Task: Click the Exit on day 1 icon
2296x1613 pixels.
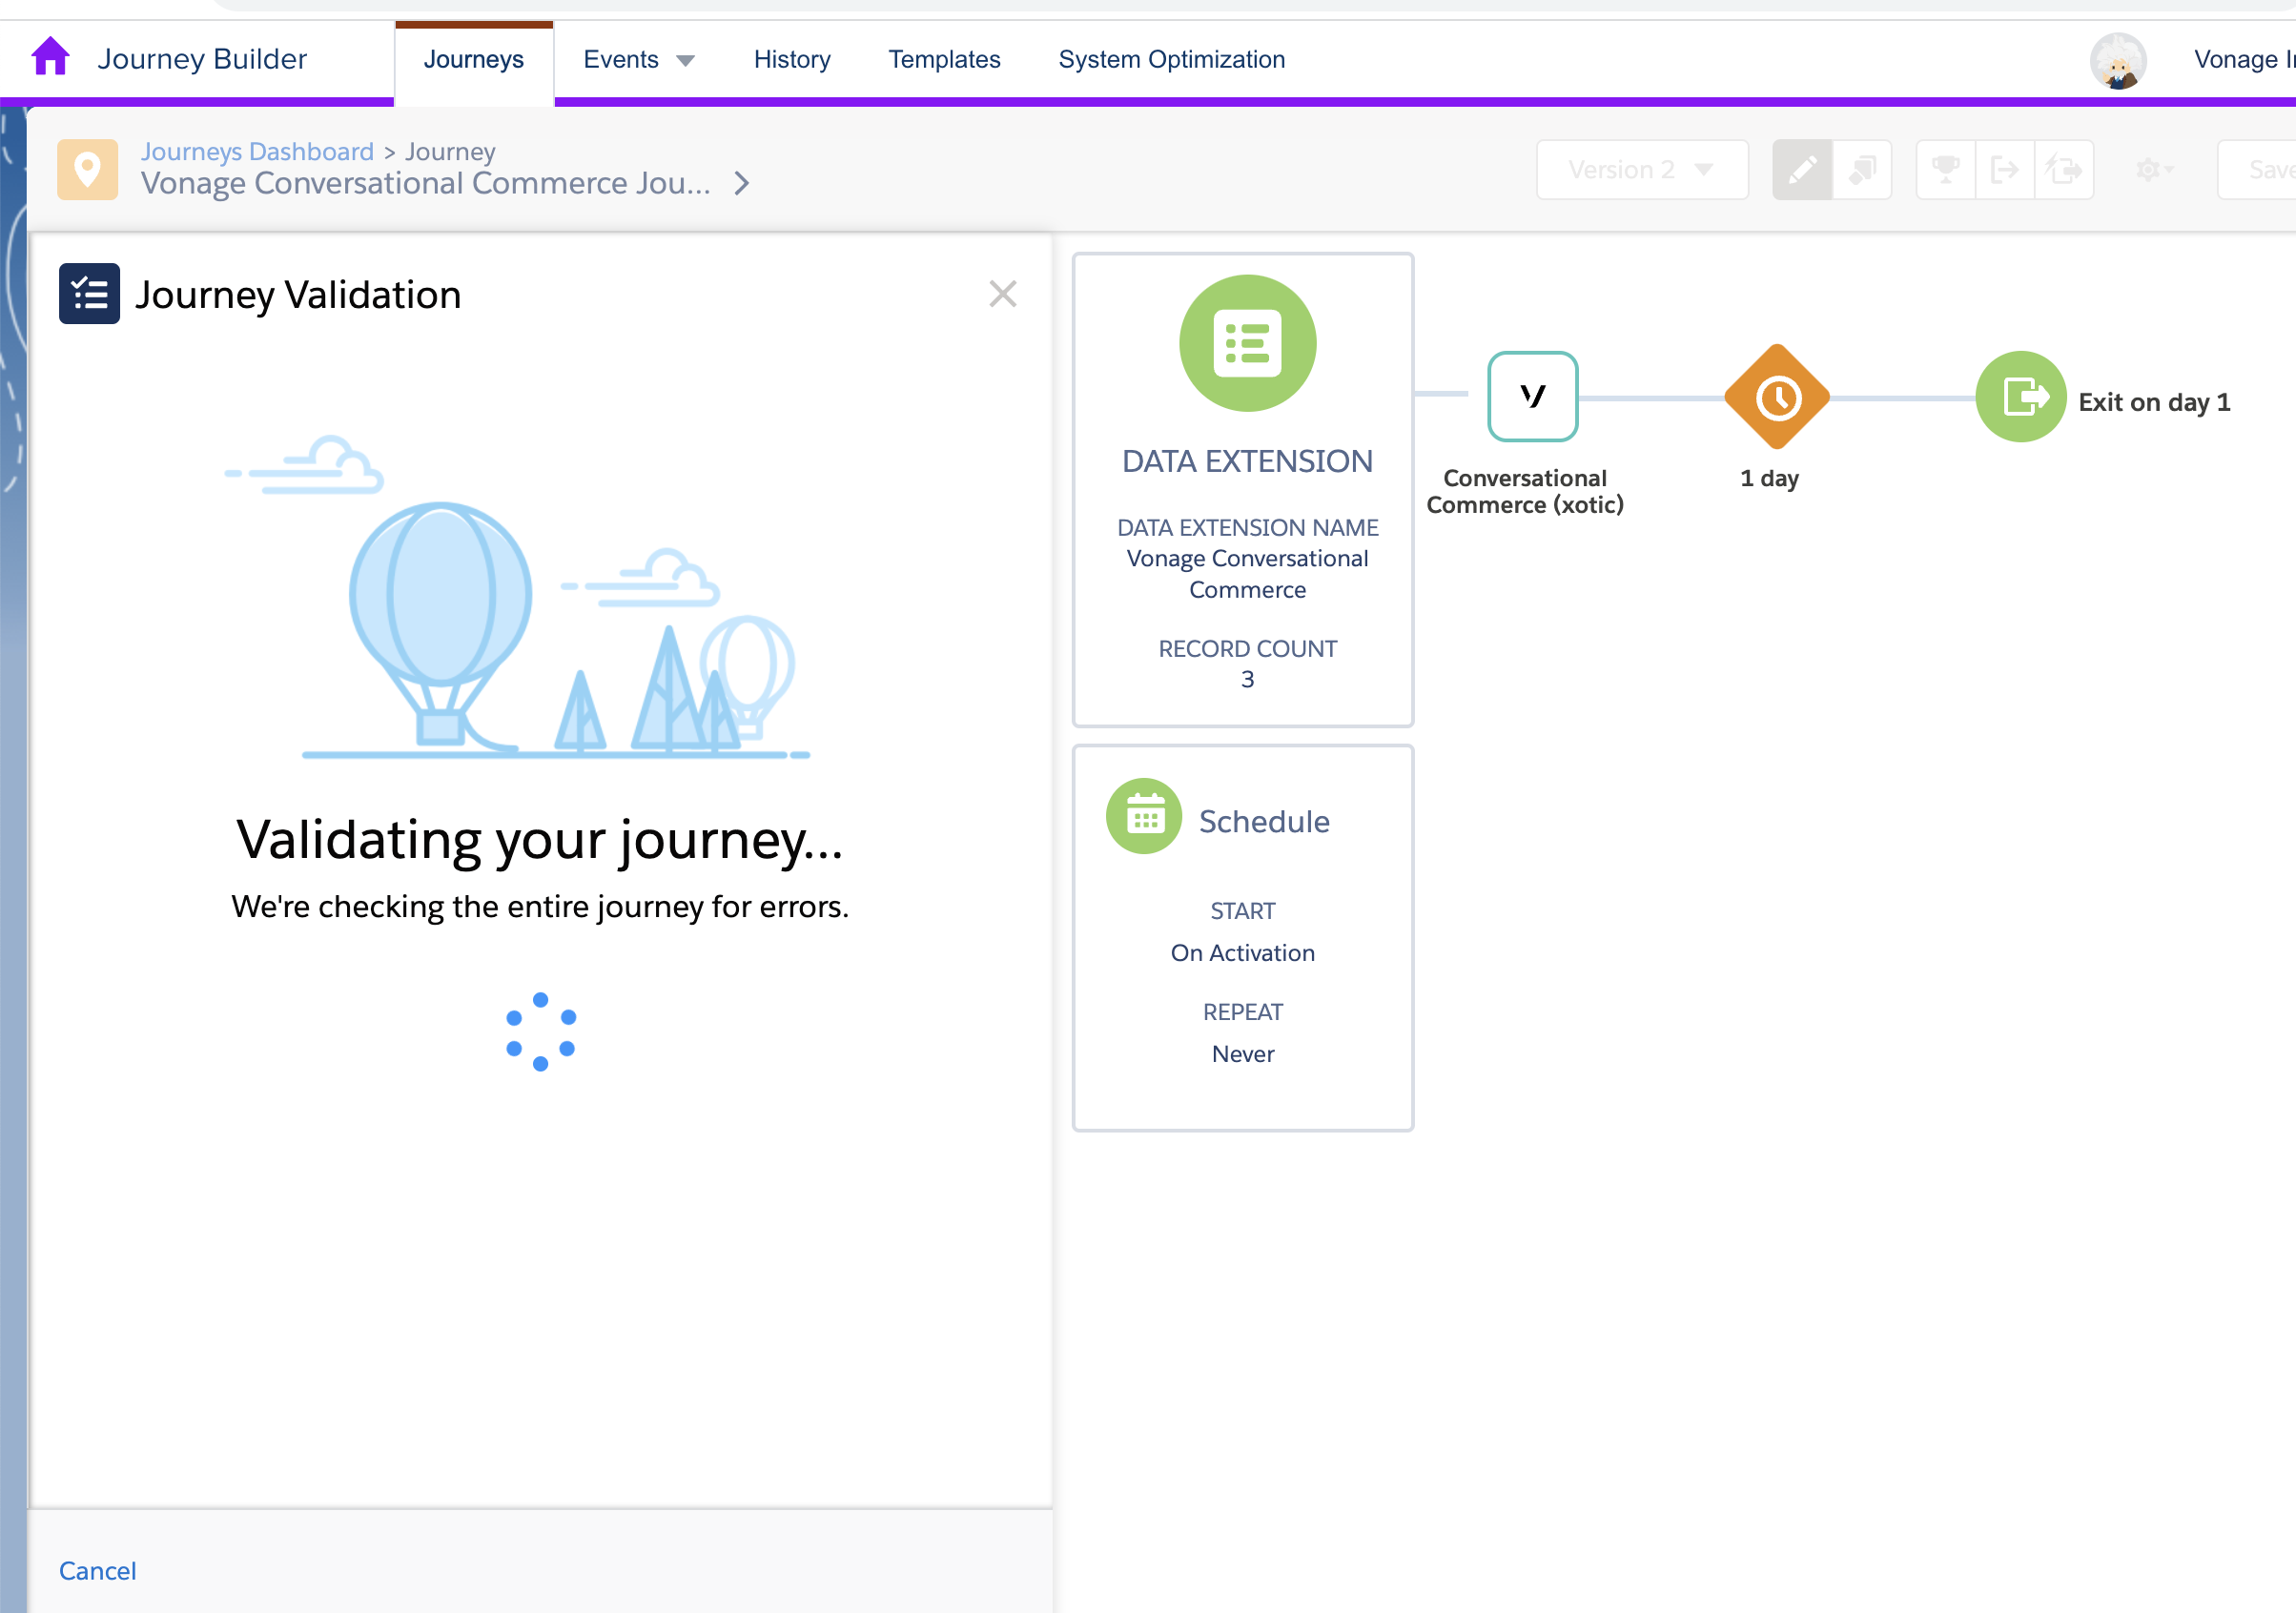Action: pyautogui.click(x=2020, y=396)
